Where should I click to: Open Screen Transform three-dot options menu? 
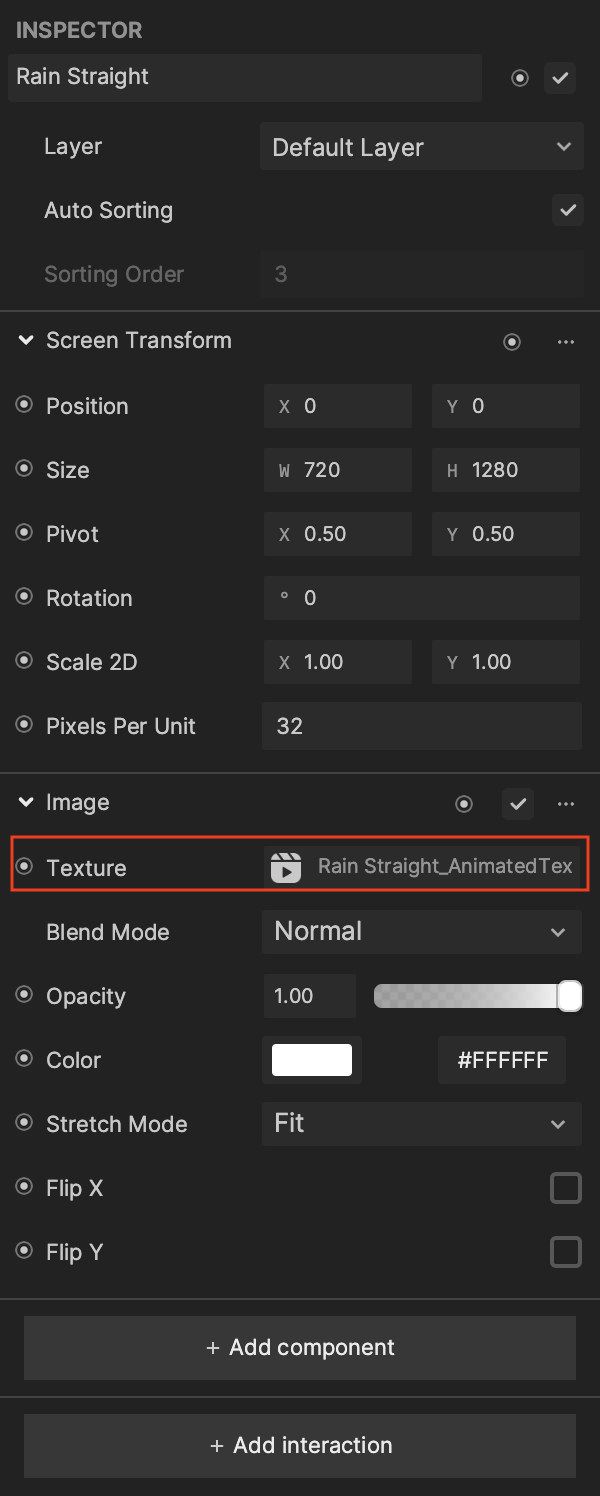566,342
